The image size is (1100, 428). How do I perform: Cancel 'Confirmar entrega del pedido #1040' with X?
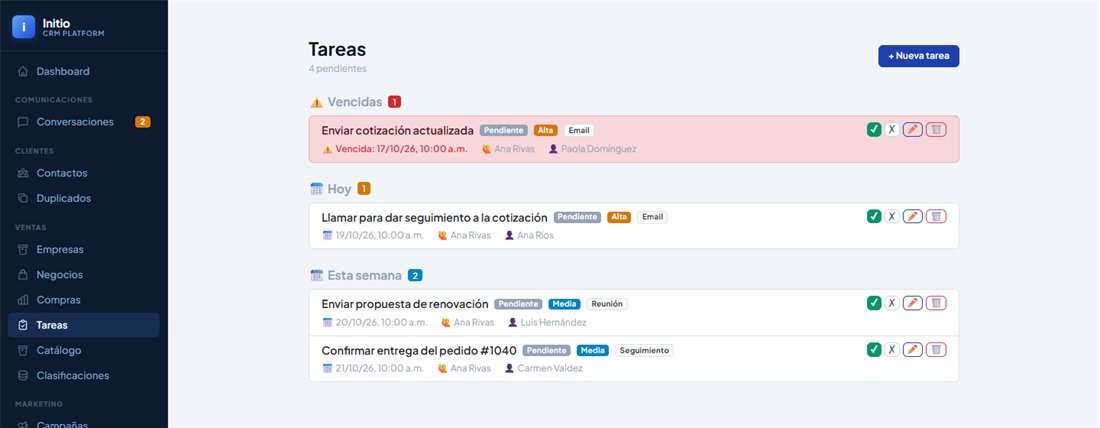[892, 349]
